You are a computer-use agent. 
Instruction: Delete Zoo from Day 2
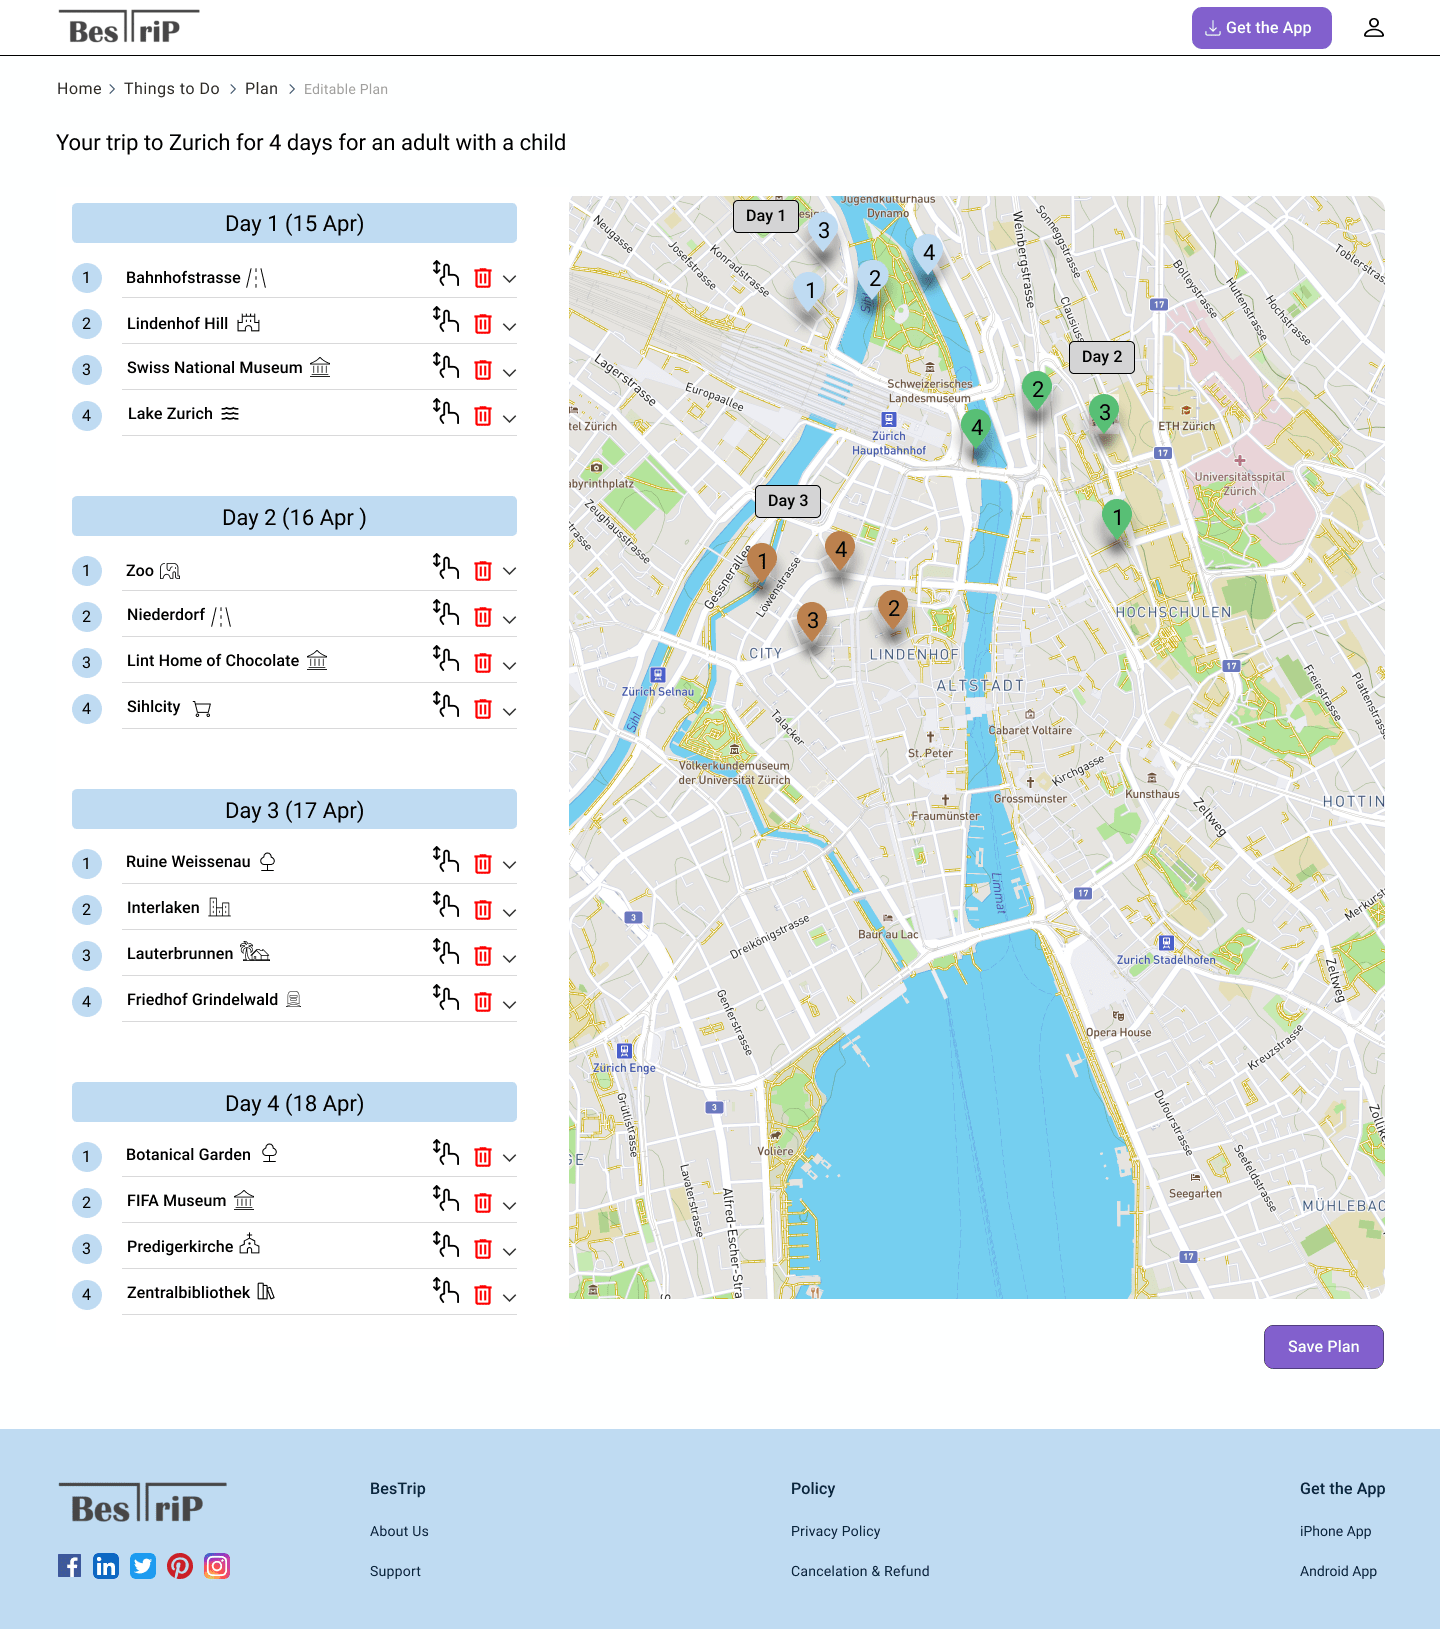point(483,571)
